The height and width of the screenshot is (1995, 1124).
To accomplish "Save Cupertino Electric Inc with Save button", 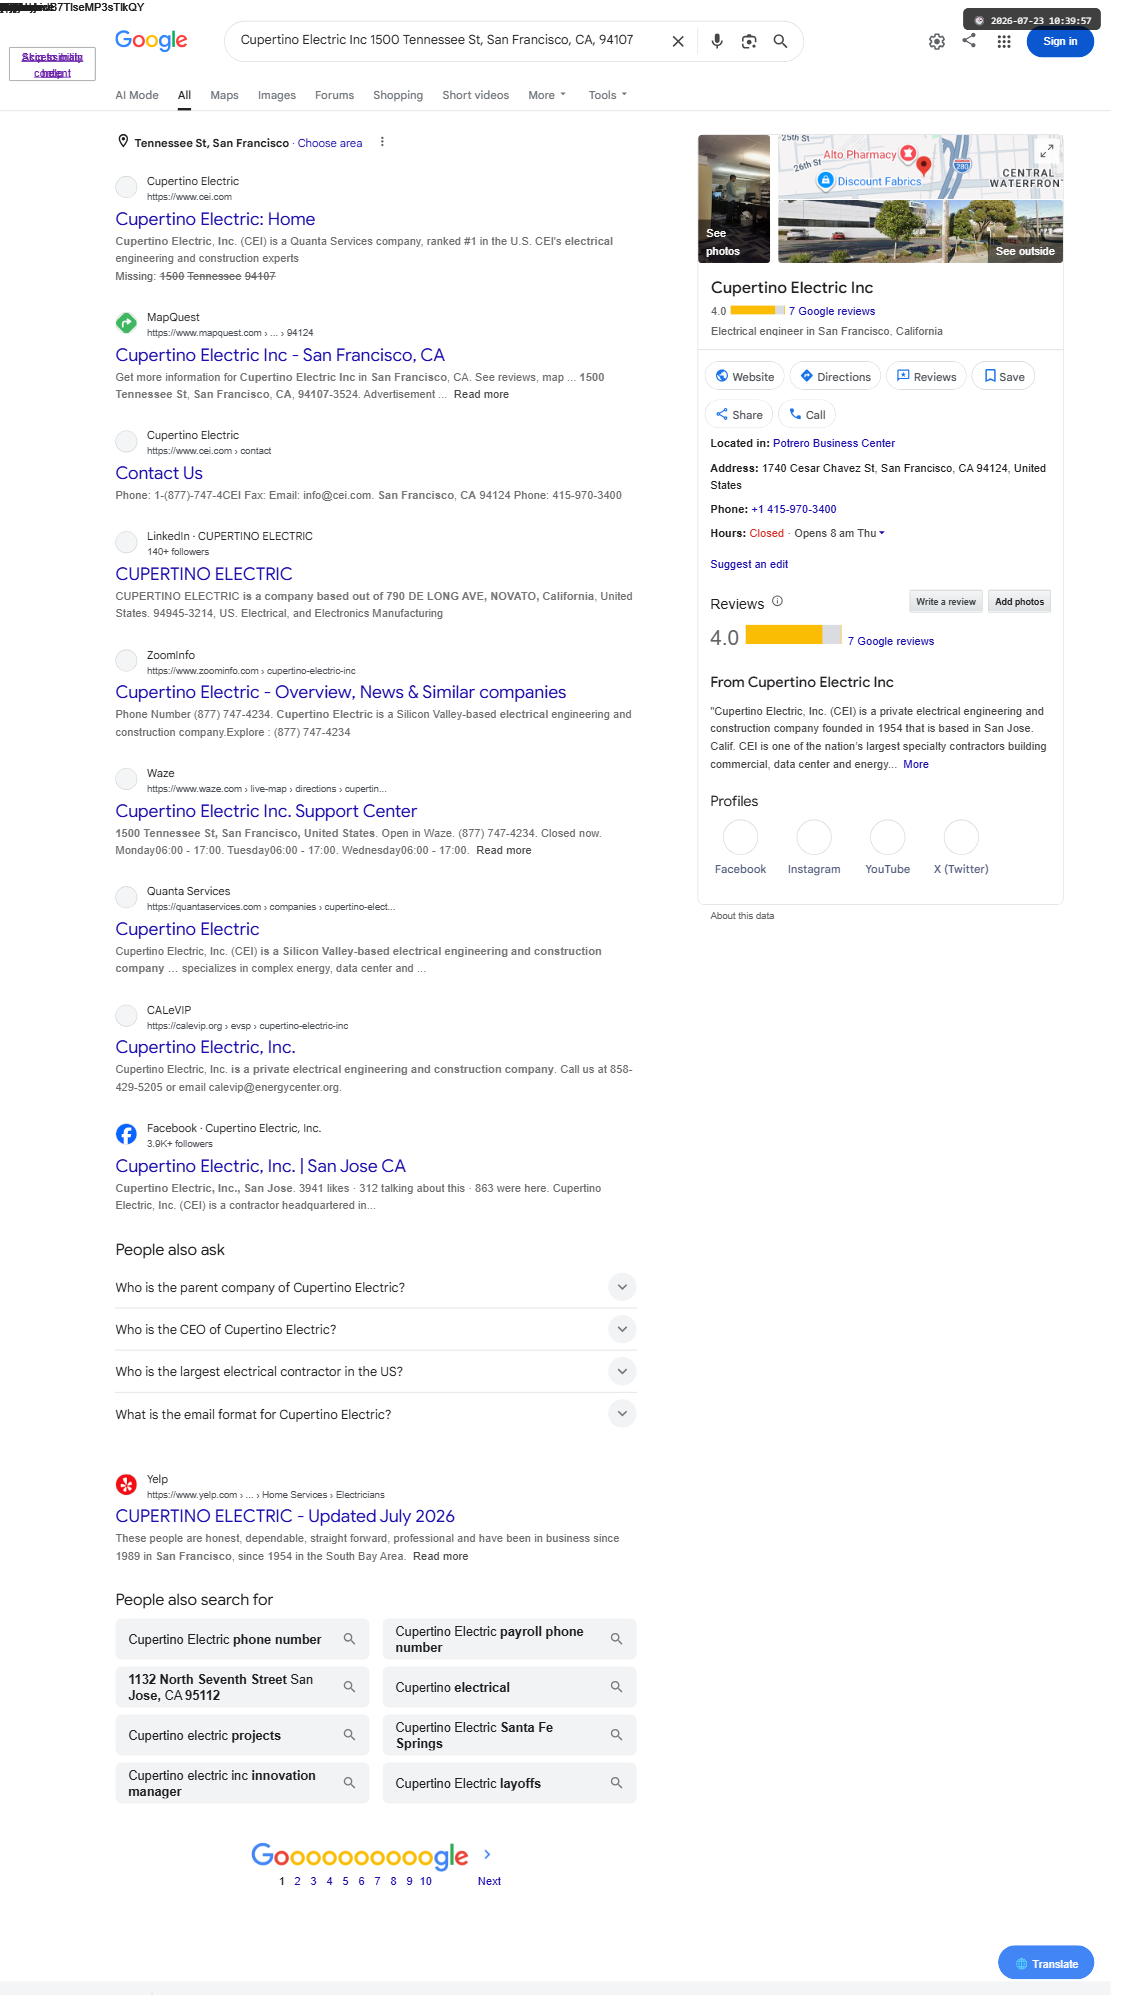I will [1004, 376].
